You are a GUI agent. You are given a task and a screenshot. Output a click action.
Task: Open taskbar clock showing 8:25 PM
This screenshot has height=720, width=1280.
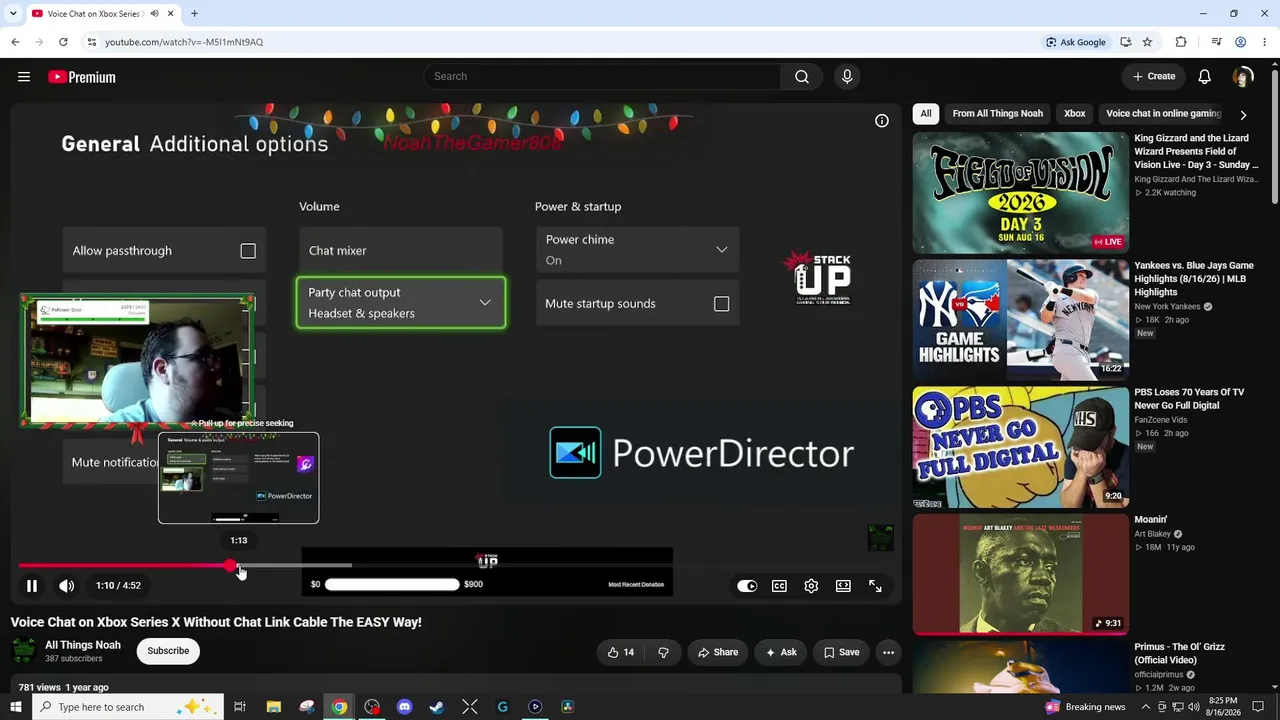1223,707
